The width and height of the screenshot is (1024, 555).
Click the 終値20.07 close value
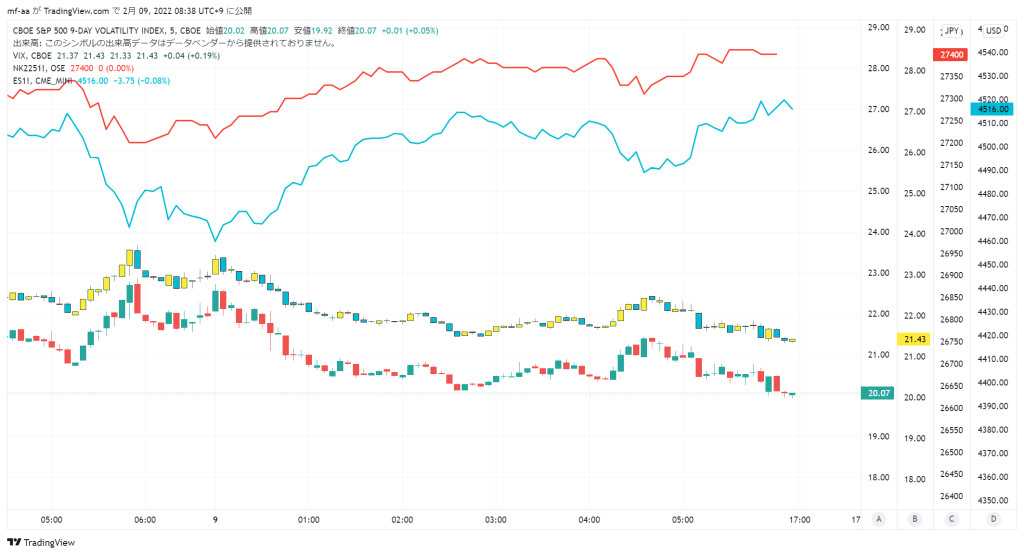[x=357, y=31]
